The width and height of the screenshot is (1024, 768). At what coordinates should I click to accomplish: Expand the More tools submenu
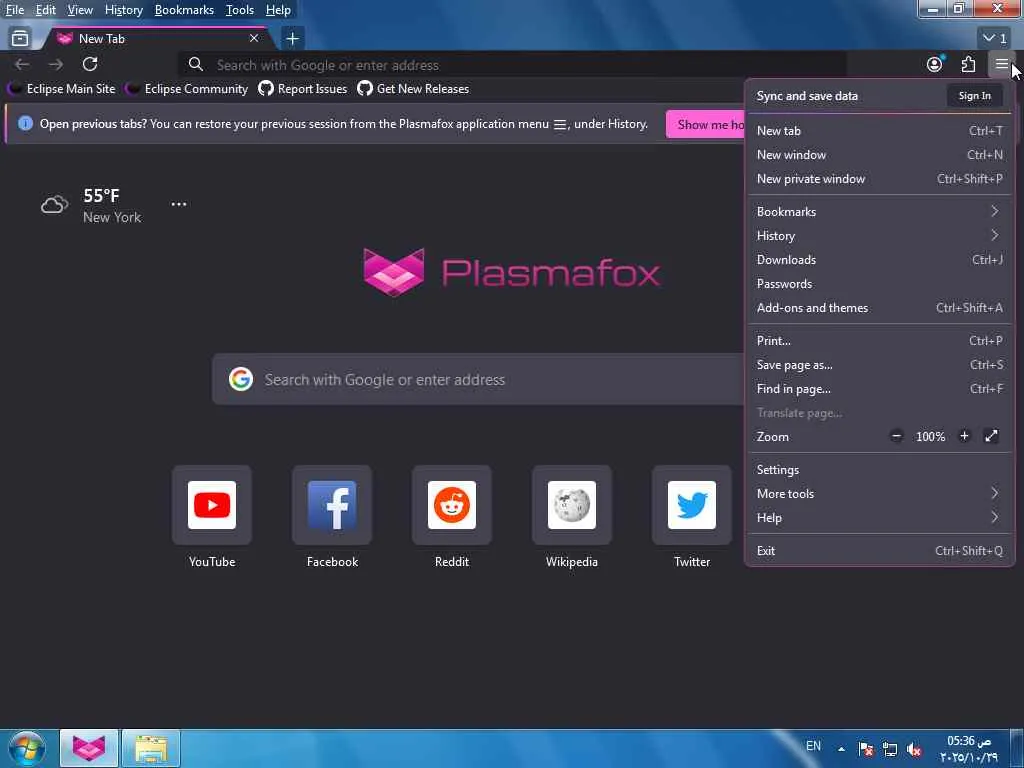coord(879,494)
